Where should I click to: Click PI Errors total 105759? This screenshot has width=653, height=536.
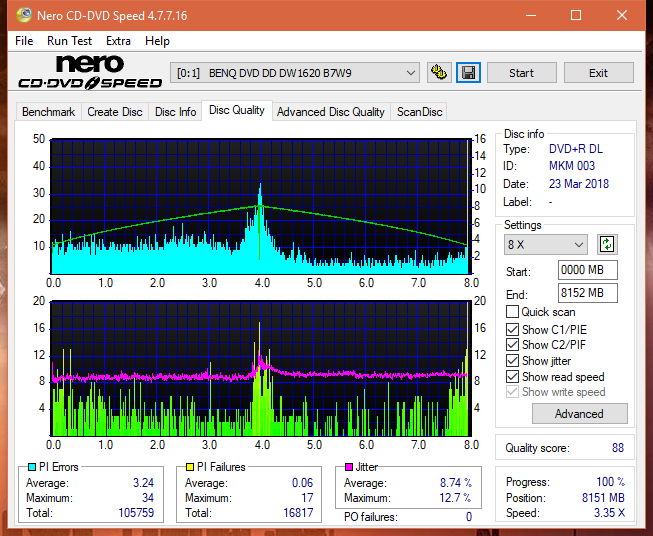tap(136, 513)
